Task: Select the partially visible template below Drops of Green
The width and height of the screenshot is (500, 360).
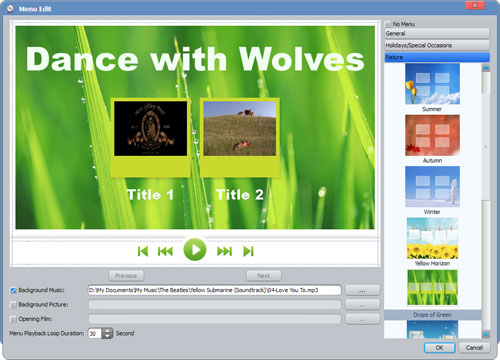Action: 432,329
